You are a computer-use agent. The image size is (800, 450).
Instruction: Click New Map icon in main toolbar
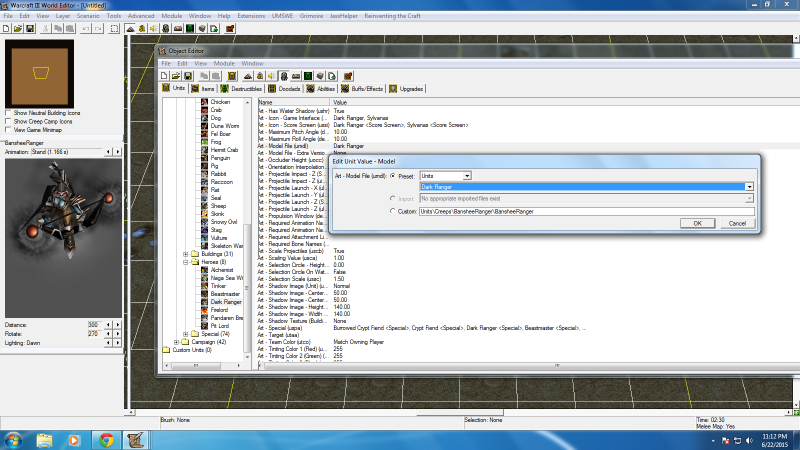point(6,29)
